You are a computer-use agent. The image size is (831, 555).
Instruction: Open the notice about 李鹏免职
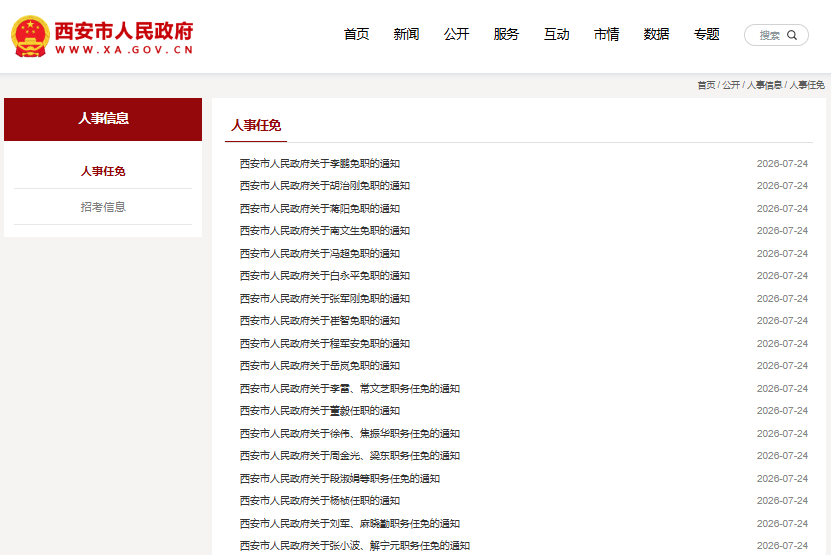point(320,164)
